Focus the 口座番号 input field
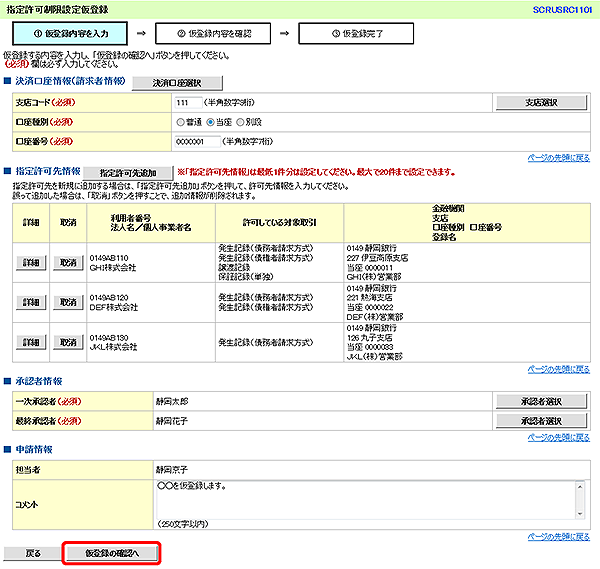The height and width of the screenshot is (569, 600). pyautogui.click(x=197, y=142)
